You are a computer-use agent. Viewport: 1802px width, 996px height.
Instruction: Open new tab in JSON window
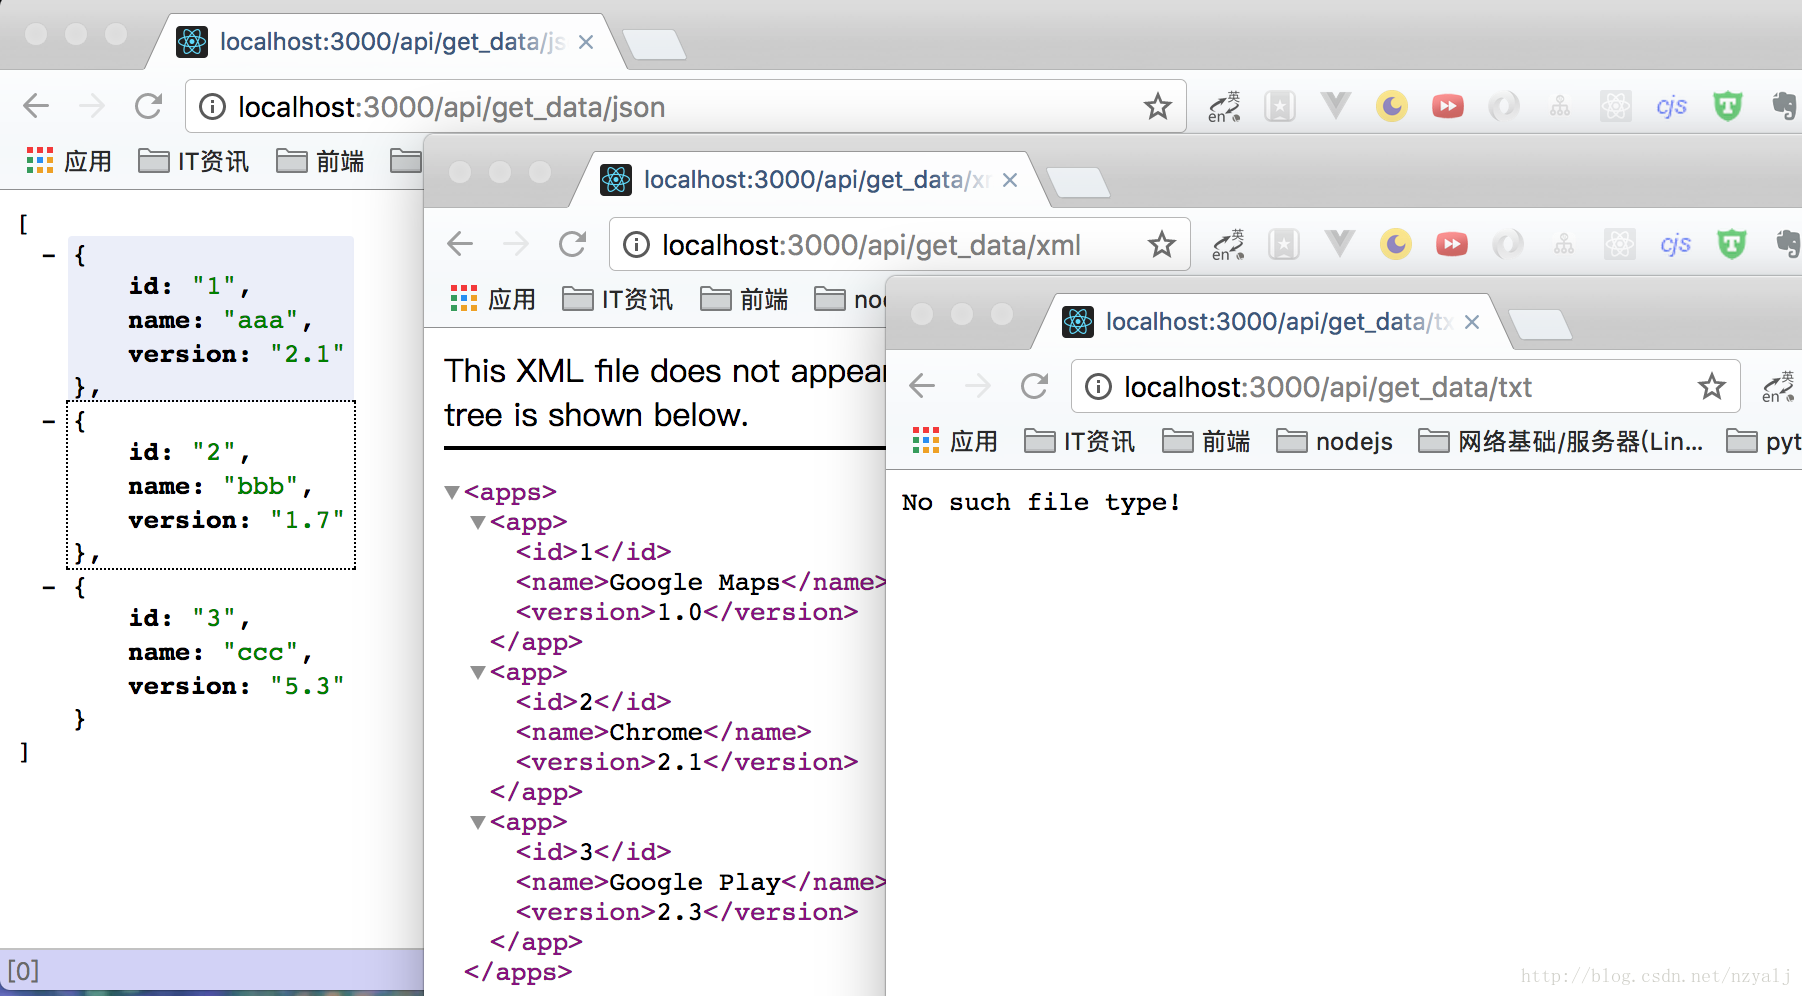point(655,45)
